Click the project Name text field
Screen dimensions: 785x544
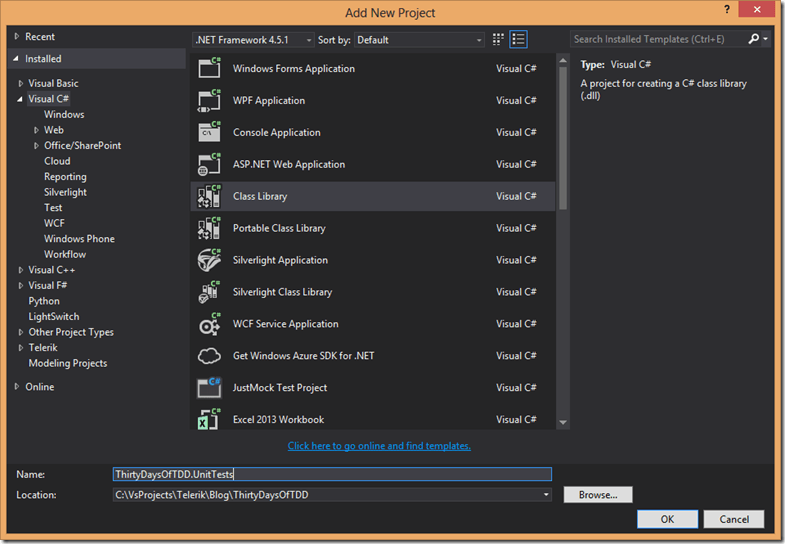point(332,474)
